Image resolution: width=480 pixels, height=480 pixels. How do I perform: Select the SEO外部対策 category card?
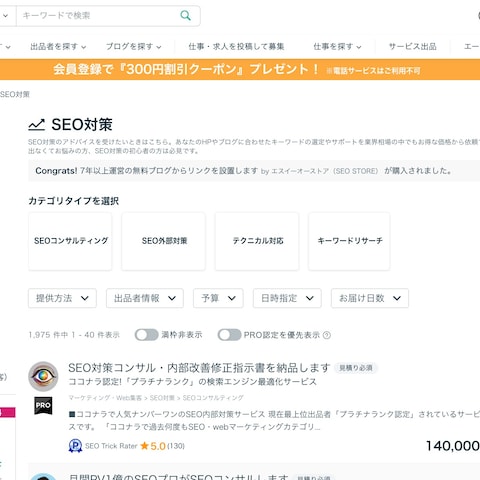click(163, 241)
